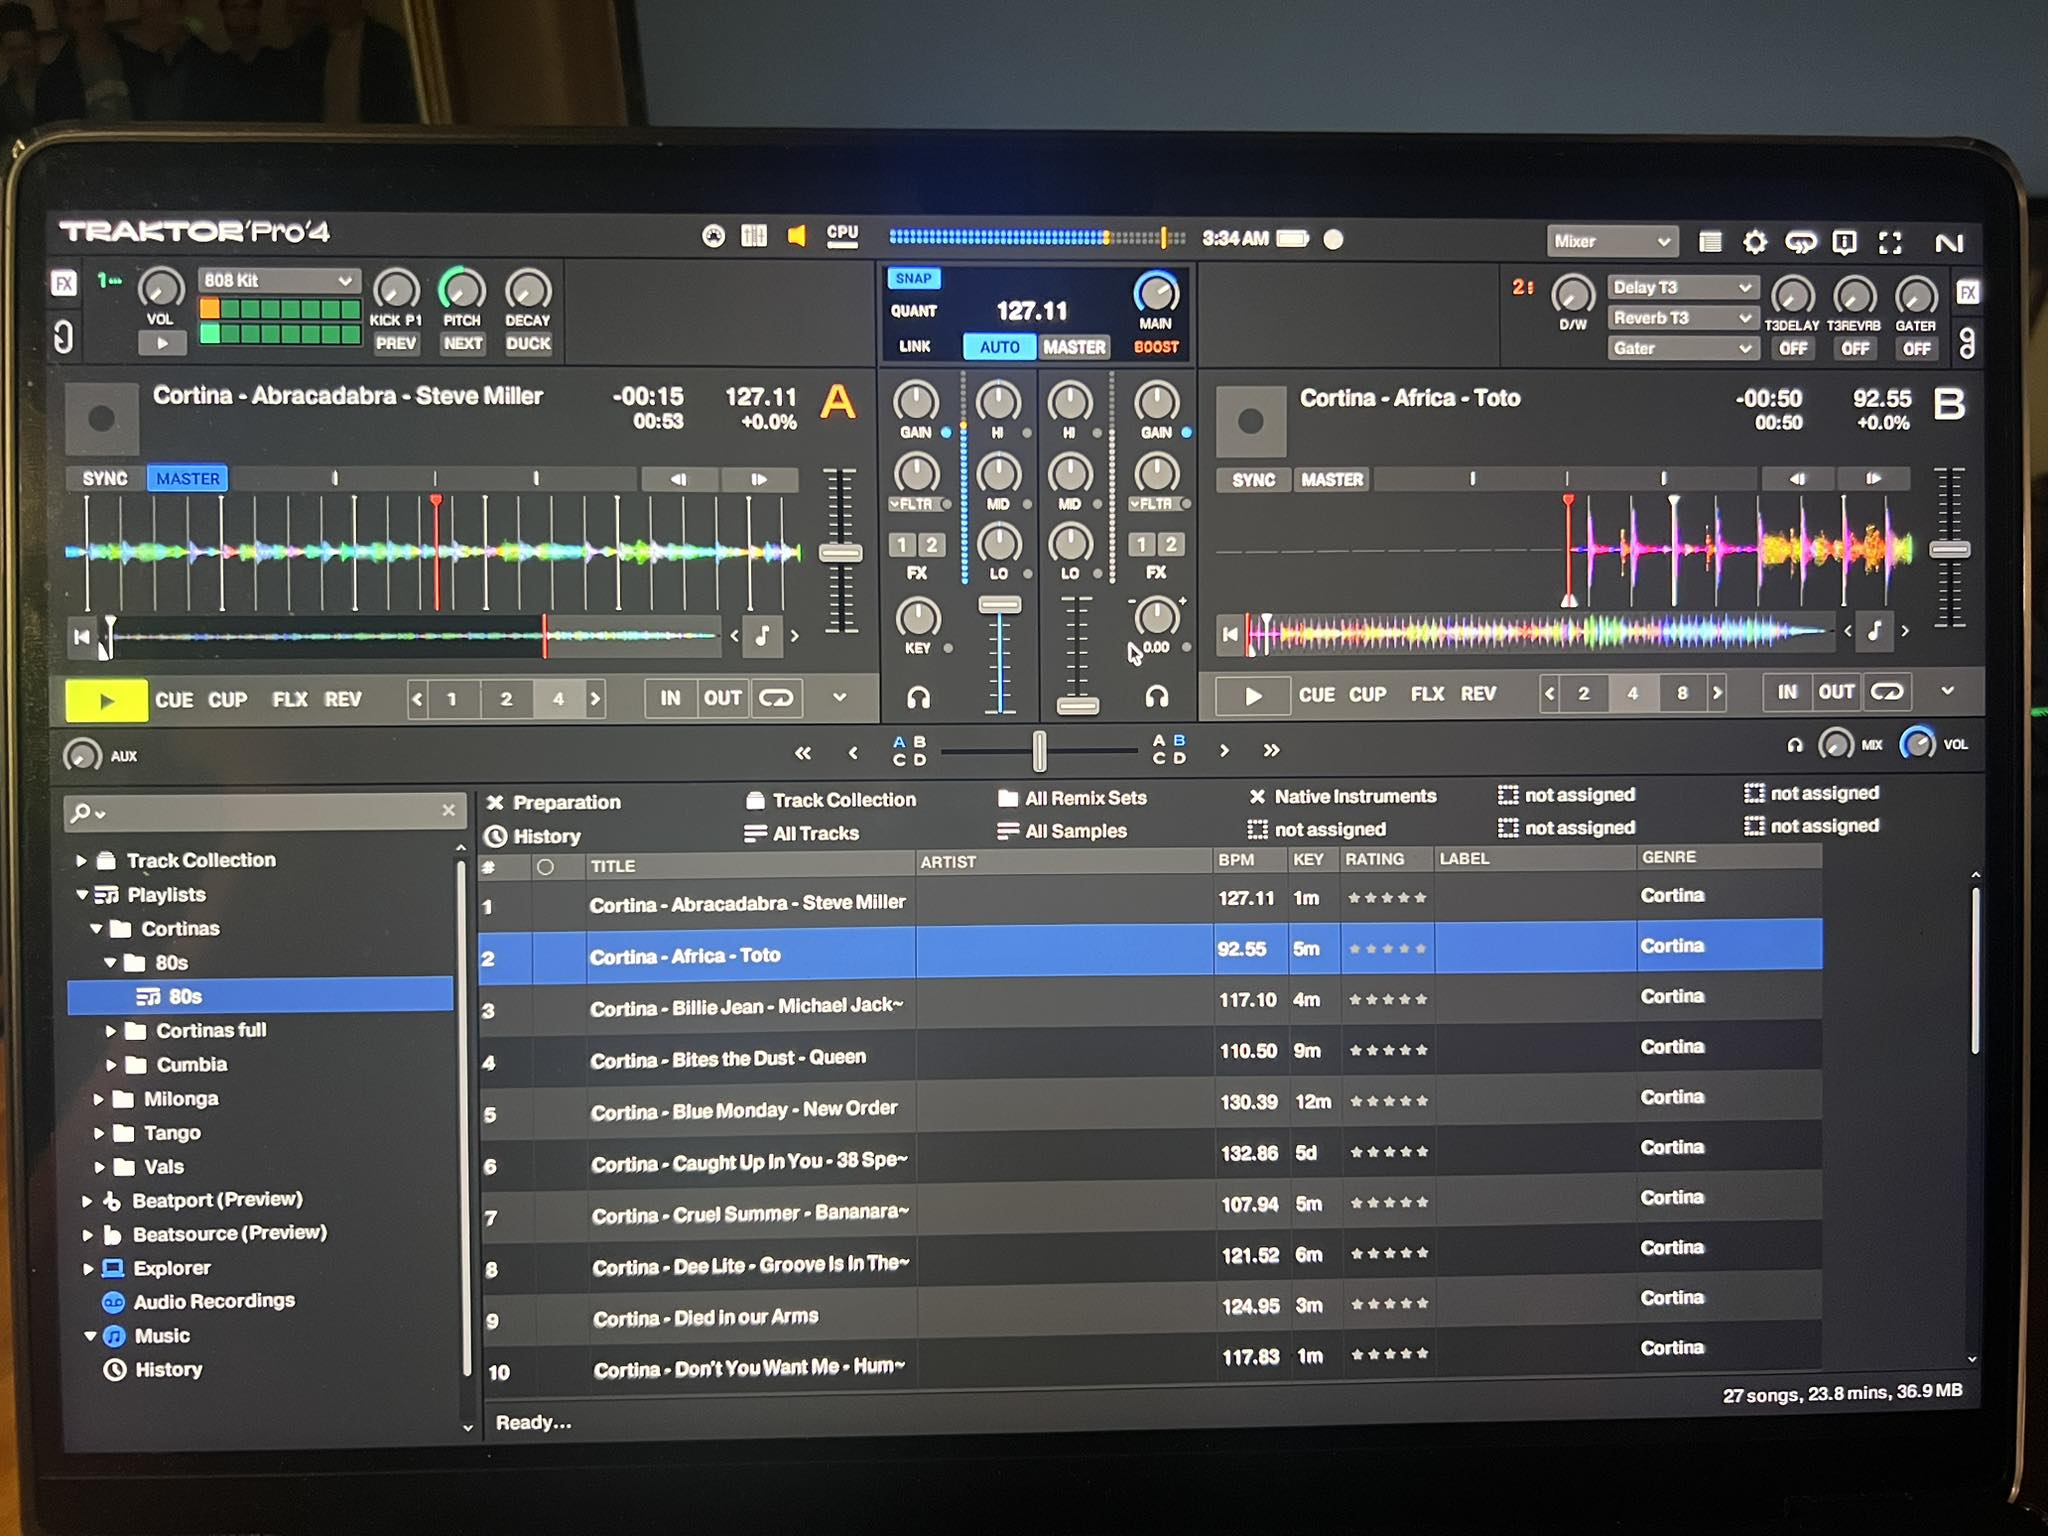The width and height of the screenshot is (2048, 1536).
Task: Click the speaker warning icon in header
Action: click(x=797, y=236)
